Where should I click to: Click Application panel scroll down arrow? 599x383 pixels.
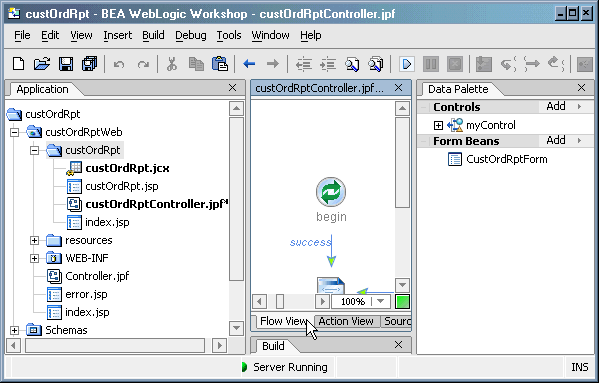pyautogui.click(x=236, y=328)
